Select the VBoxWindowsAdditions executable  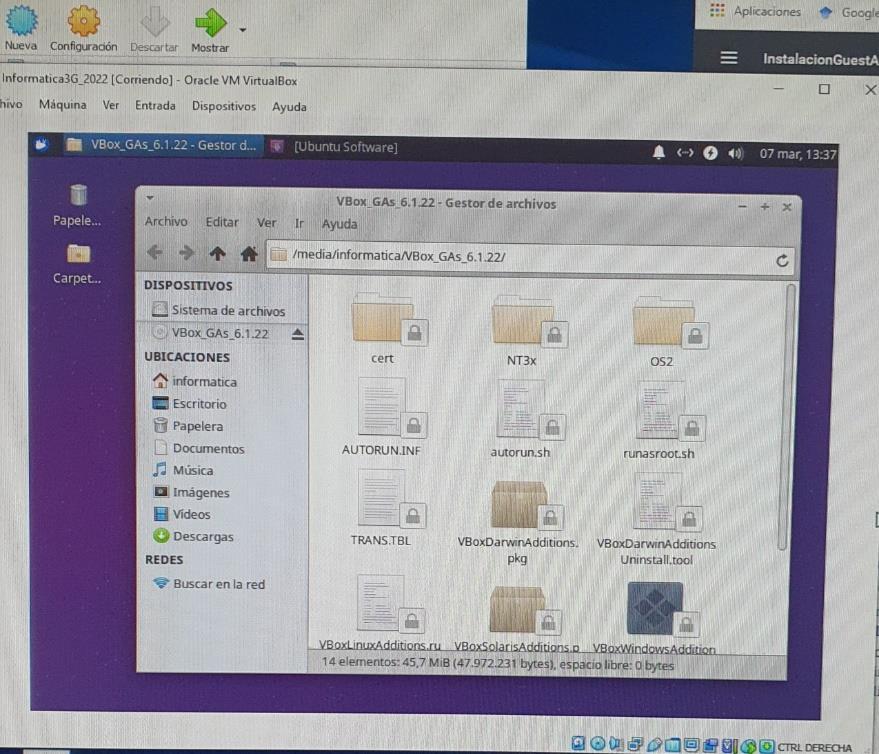click(656, 617)
